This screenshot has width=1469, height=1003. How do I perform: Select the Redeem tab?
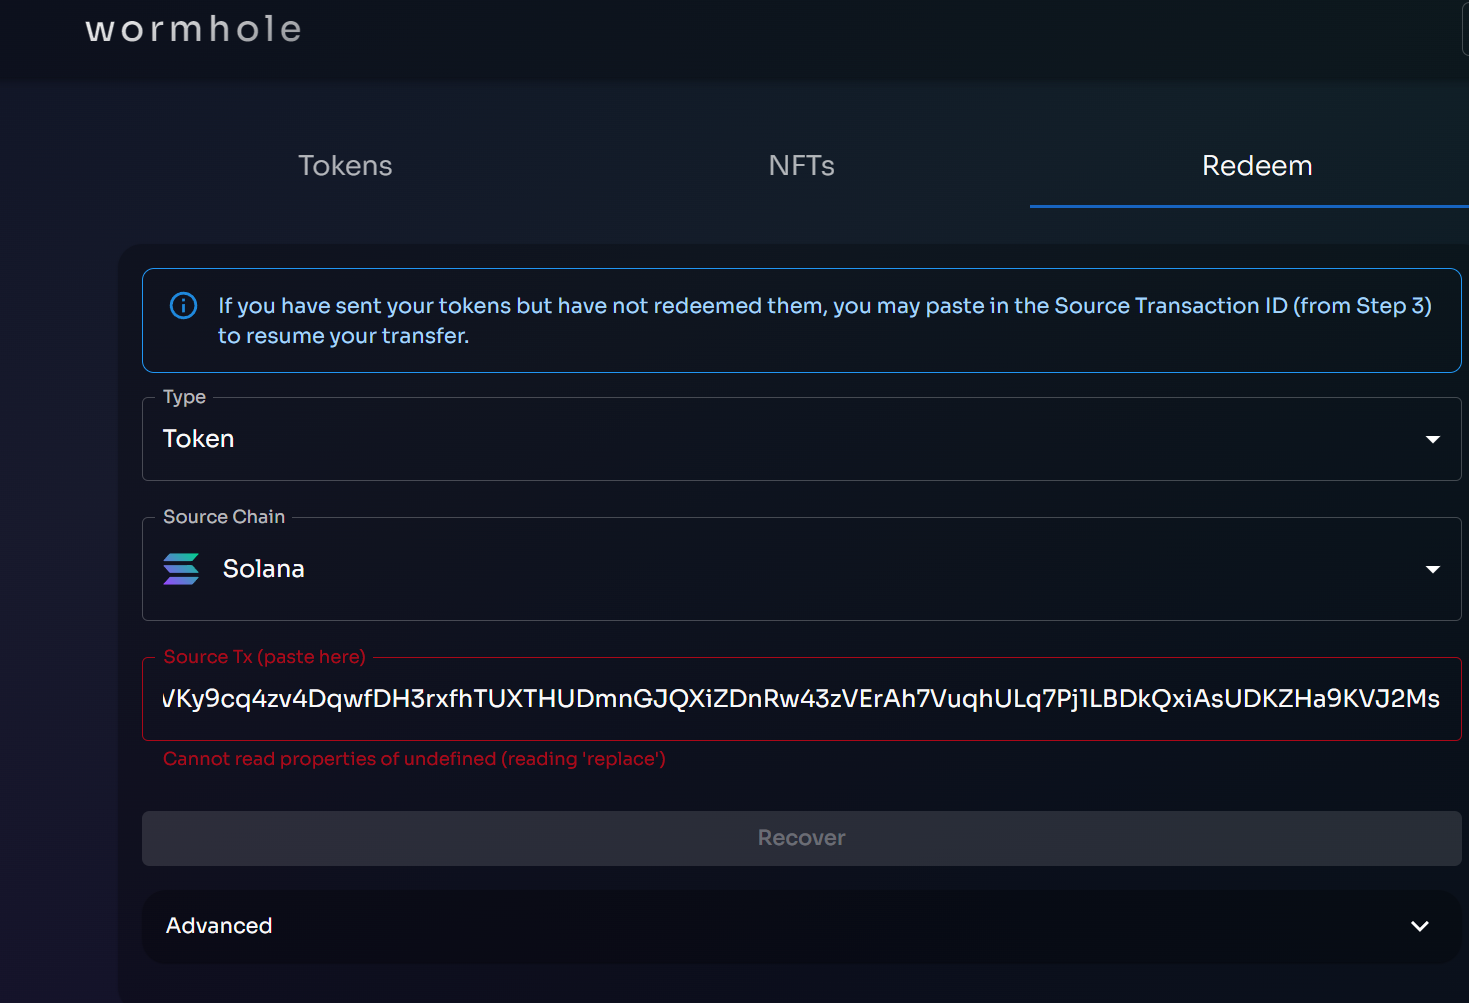click(x=1256, y=166)
